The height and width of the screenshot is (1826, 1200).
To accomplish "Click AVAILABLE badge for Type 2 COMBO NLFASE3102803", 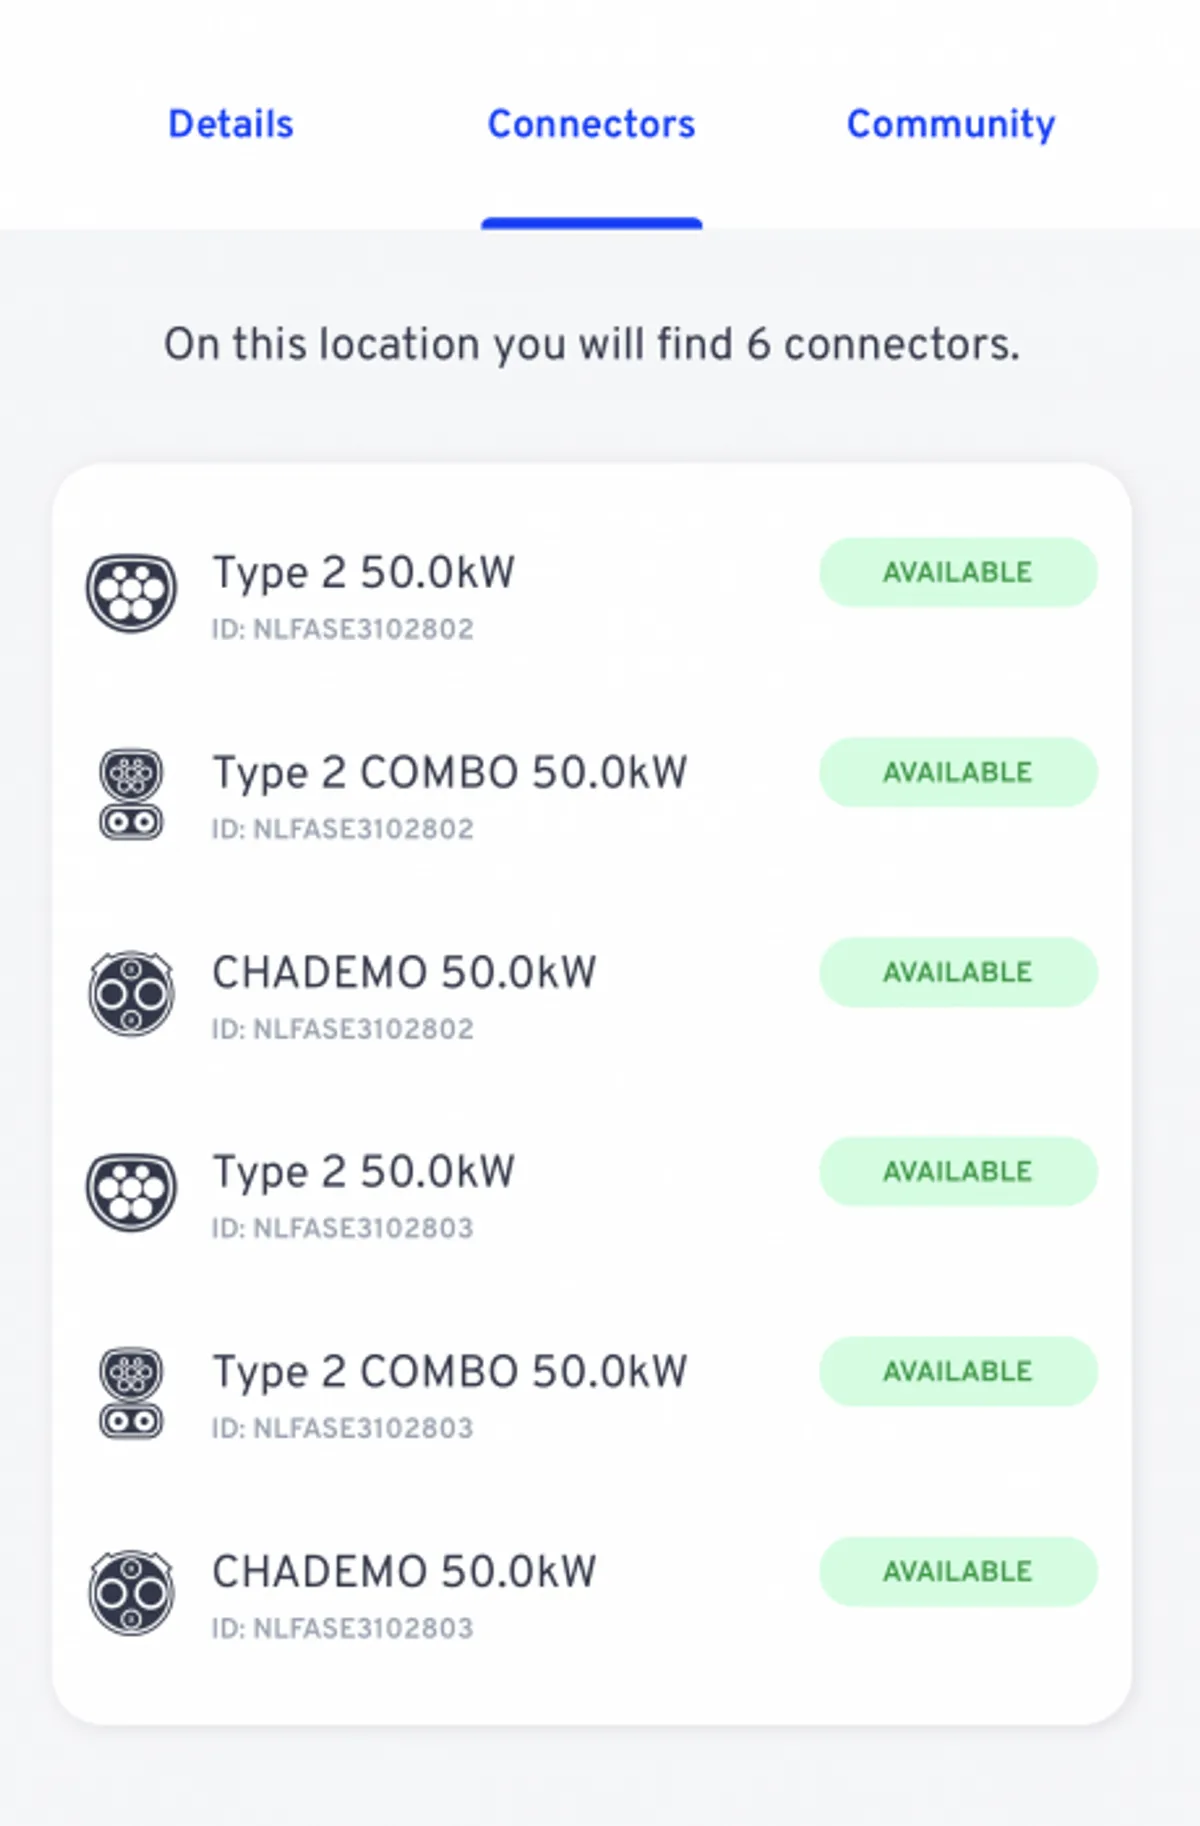I will [958, 1371].
